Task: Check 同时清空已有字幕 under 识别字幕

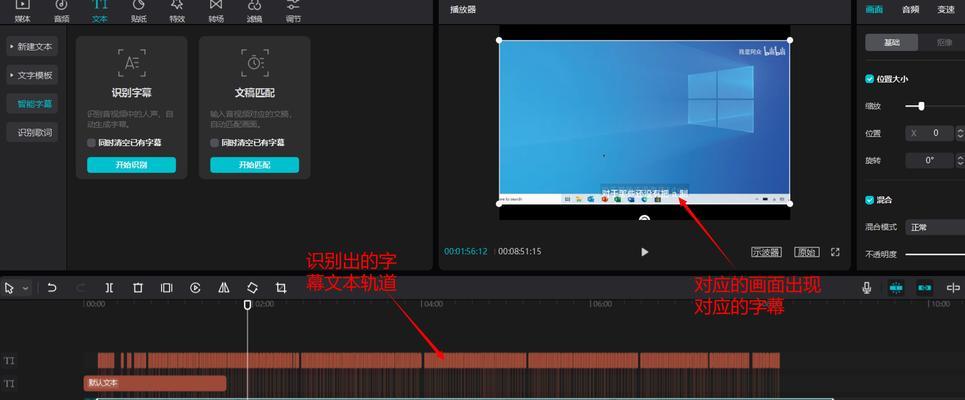Action: pyautogui.click(x=91, y=143)
